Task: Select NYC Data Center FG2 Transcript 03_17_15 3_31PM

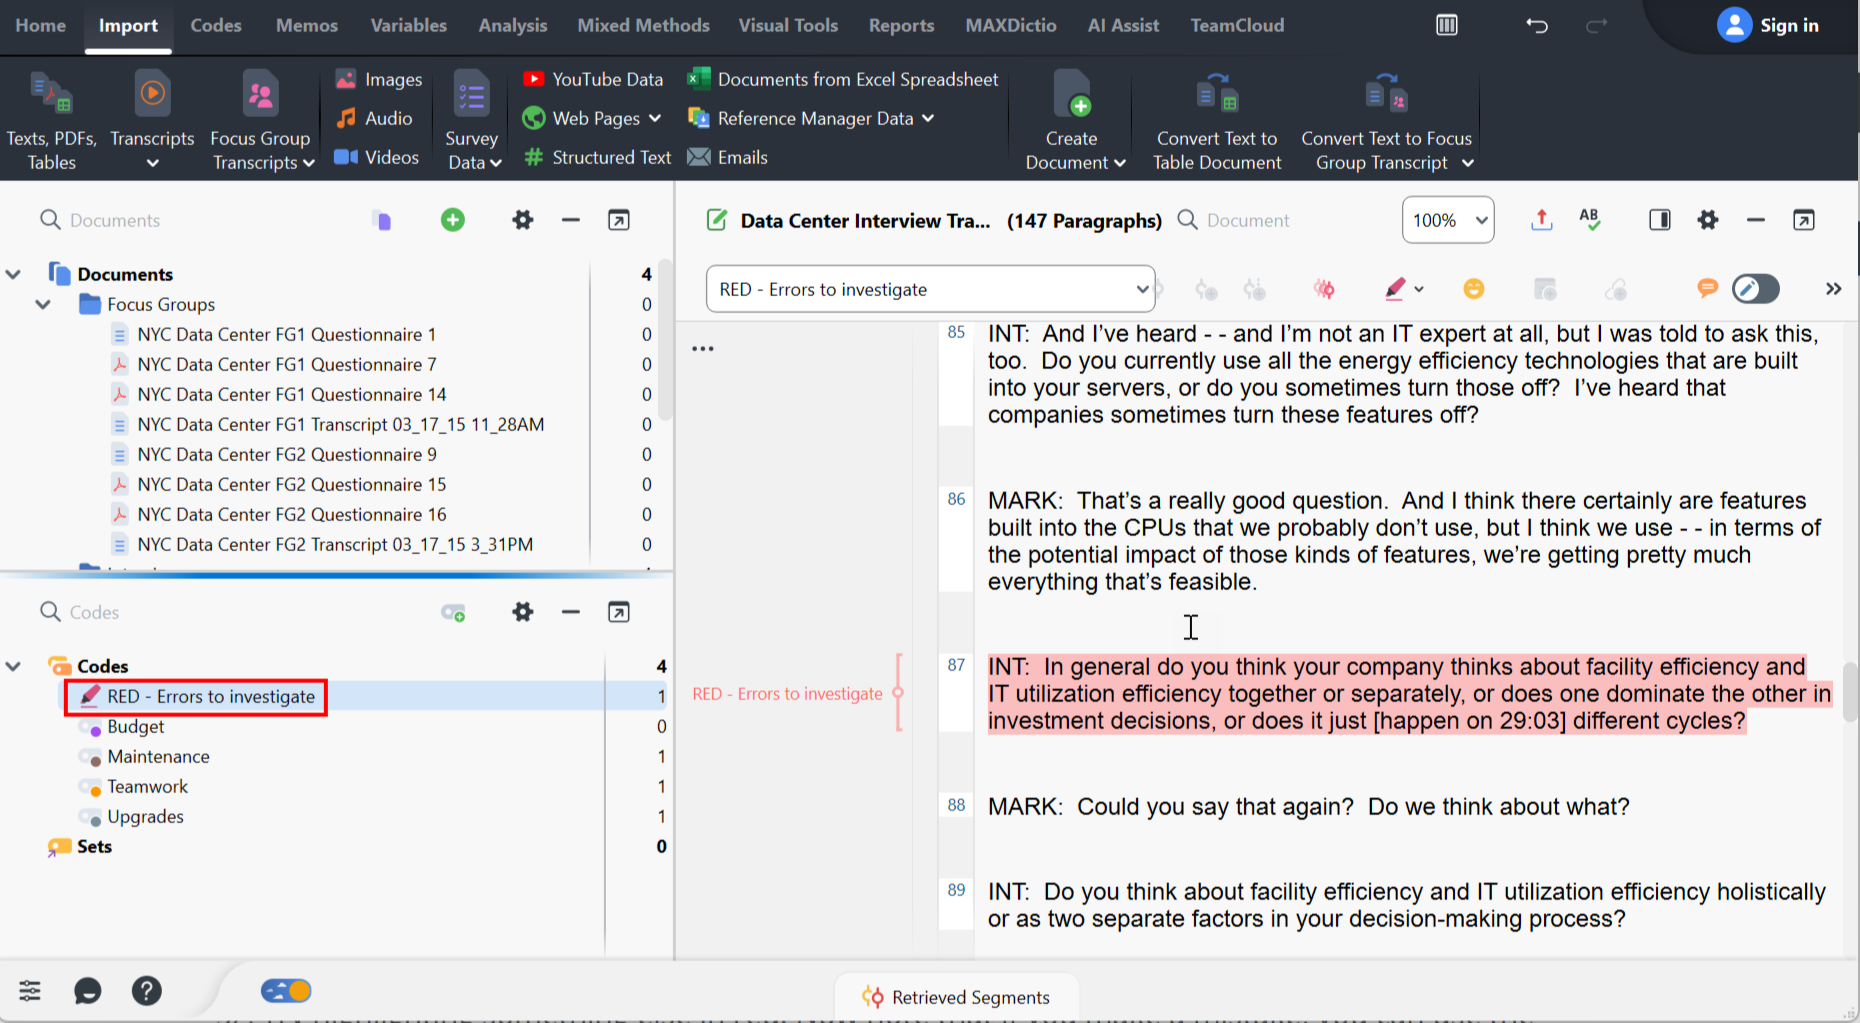Action: pyautogui.click(x=335, y=544)
